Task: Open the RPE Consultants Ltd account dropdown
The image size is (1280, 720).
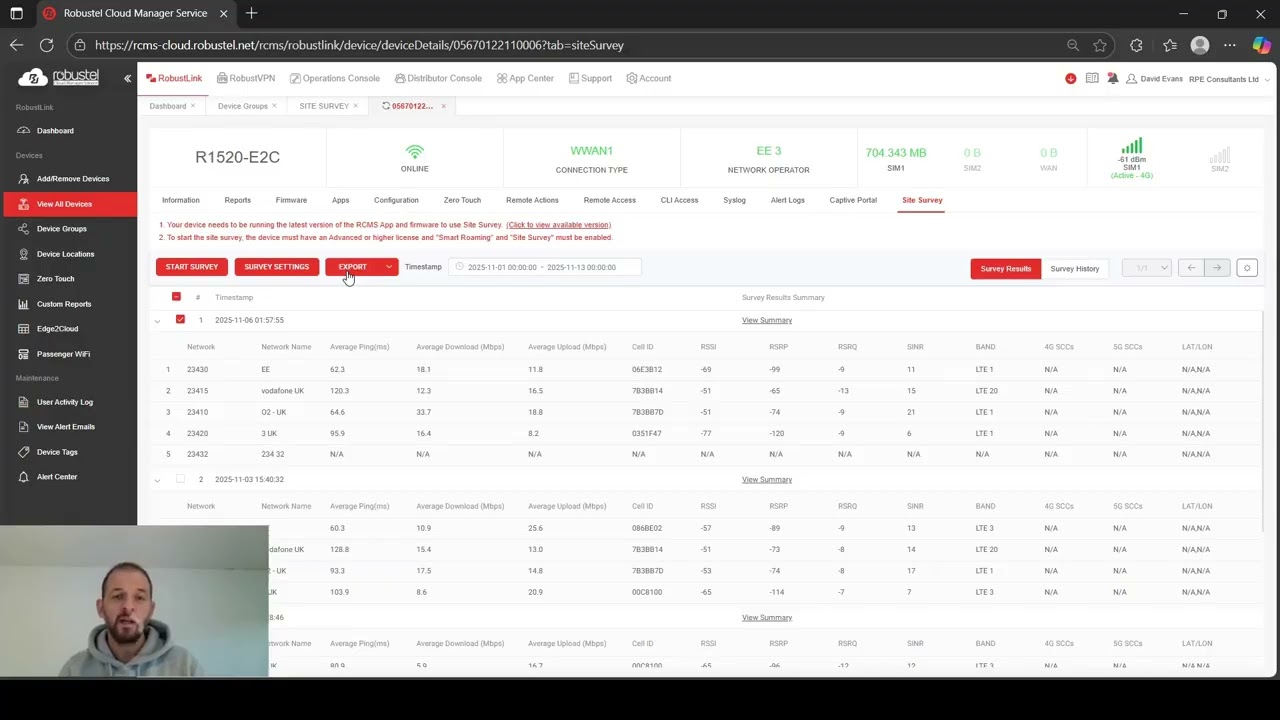Action: pos(1228,79)
